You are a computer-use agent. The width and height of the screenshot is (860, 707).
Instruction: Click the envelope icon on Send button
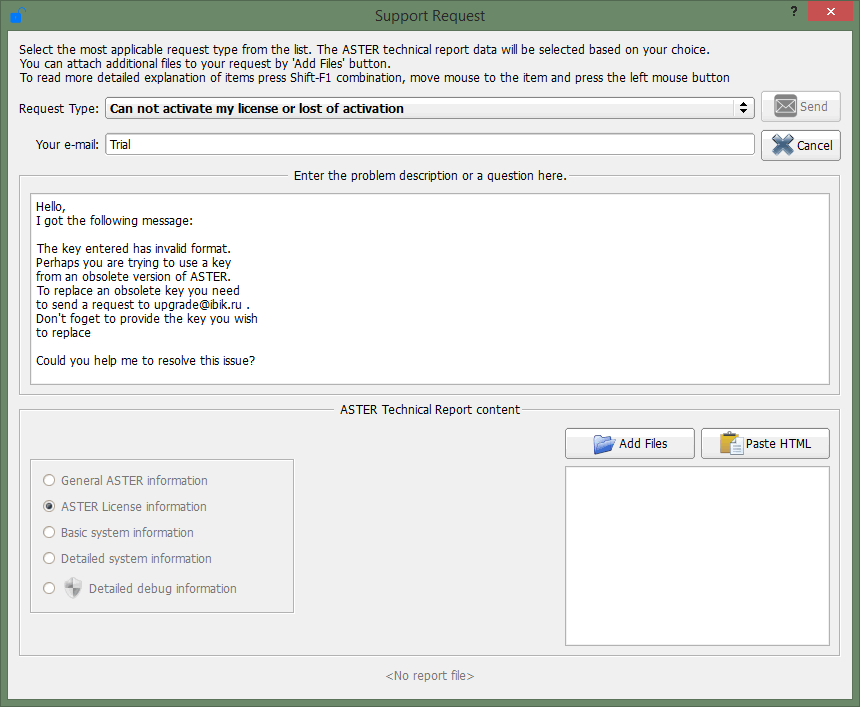click(x=785, y=106)
